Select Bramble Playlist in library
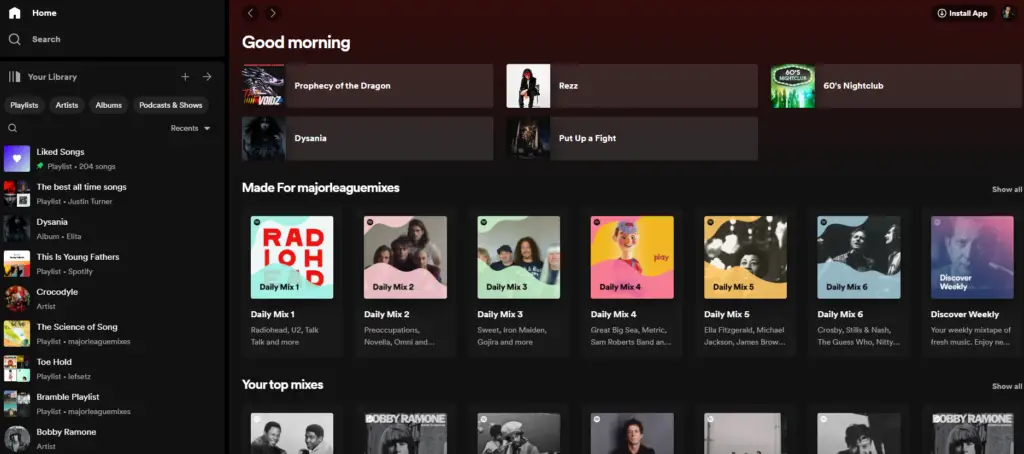 pyautogui.click(x=112, y=404)
